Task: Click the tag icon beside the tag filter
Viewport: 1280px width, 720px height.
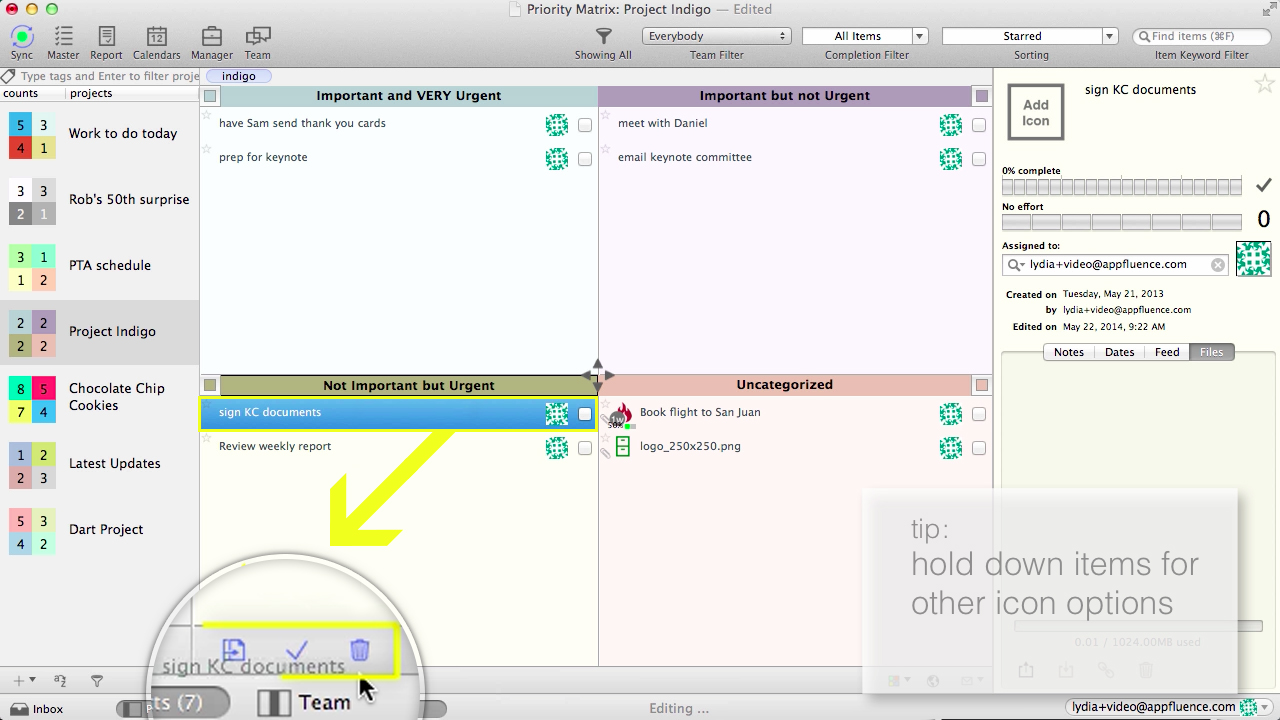Action: click(9, 76)
